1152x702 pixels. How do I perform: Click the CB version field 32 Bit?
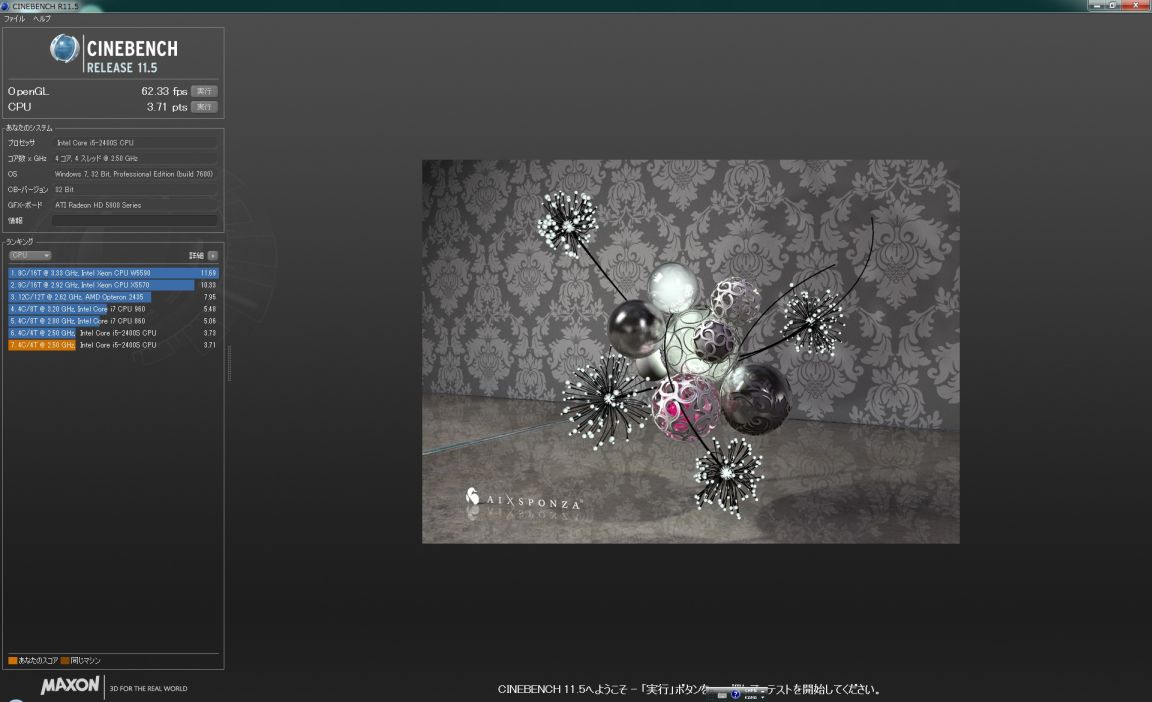tap(134, 189)
